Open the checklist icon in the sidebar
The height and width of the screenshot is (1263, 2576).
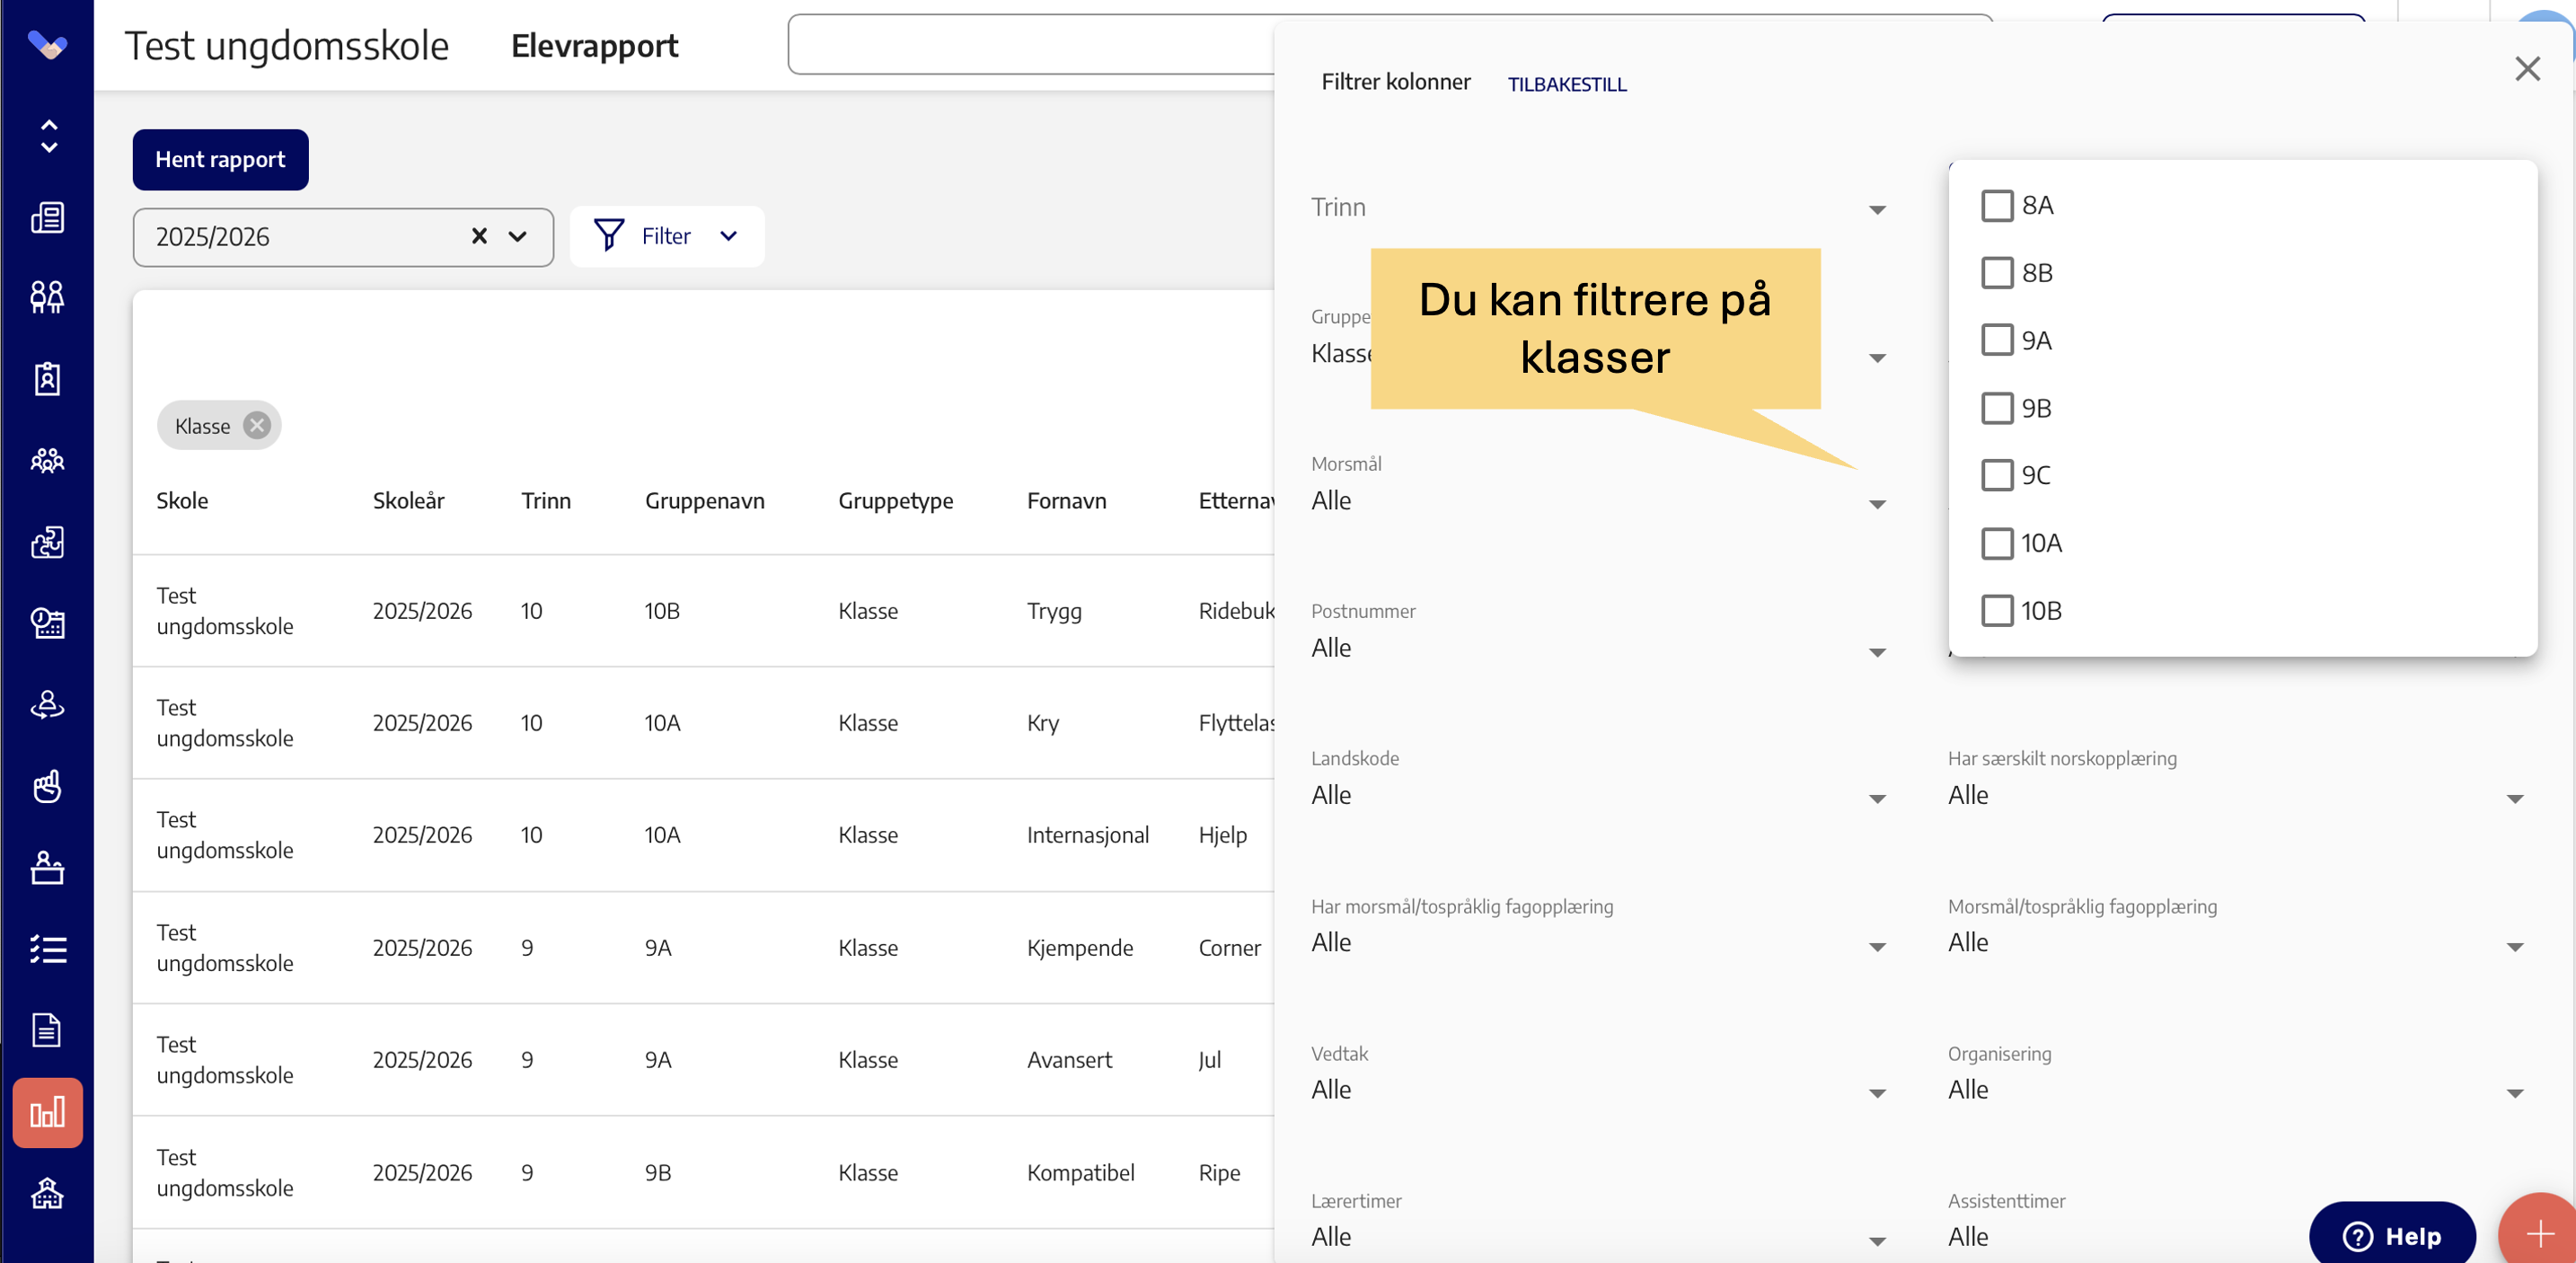pos(47,949)
